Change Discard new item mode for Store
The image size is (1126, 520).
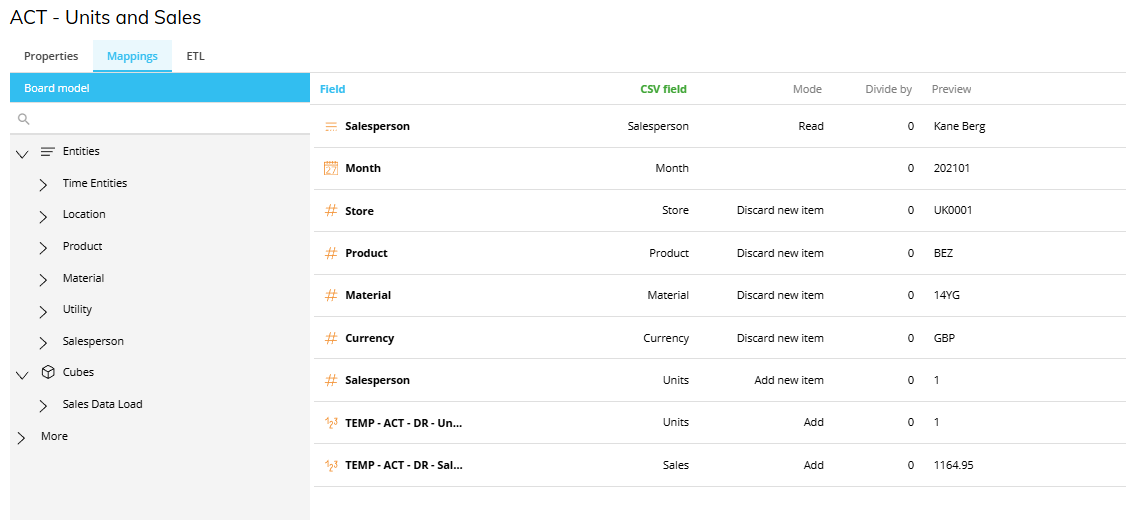click(x=780, y=210)
